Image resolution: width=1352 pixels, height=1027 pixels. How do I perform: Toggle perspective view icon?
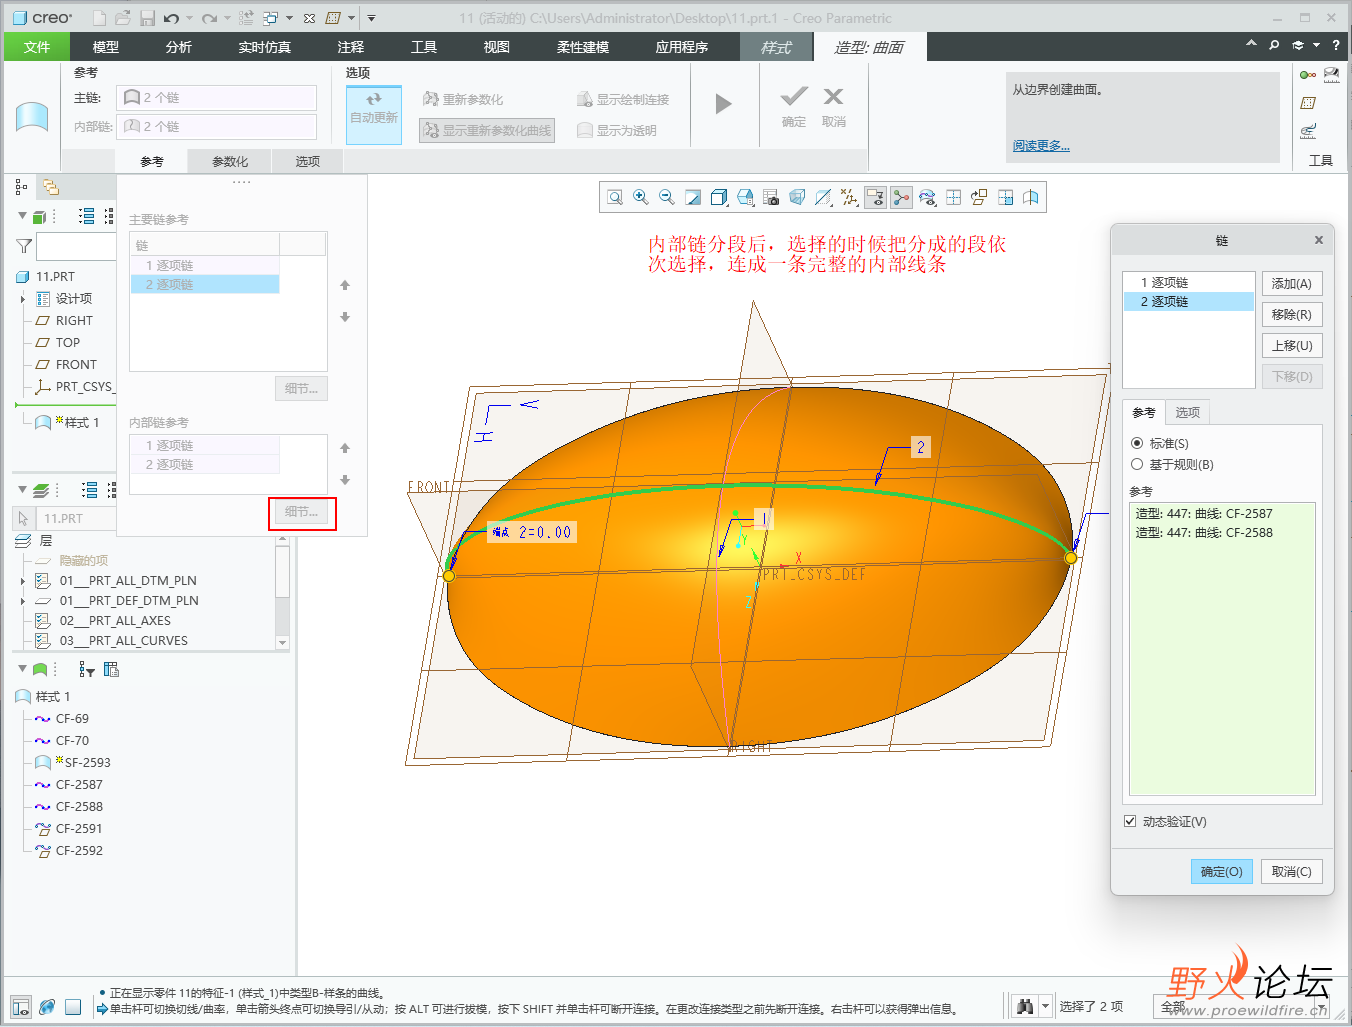click(x=797, y=198)
